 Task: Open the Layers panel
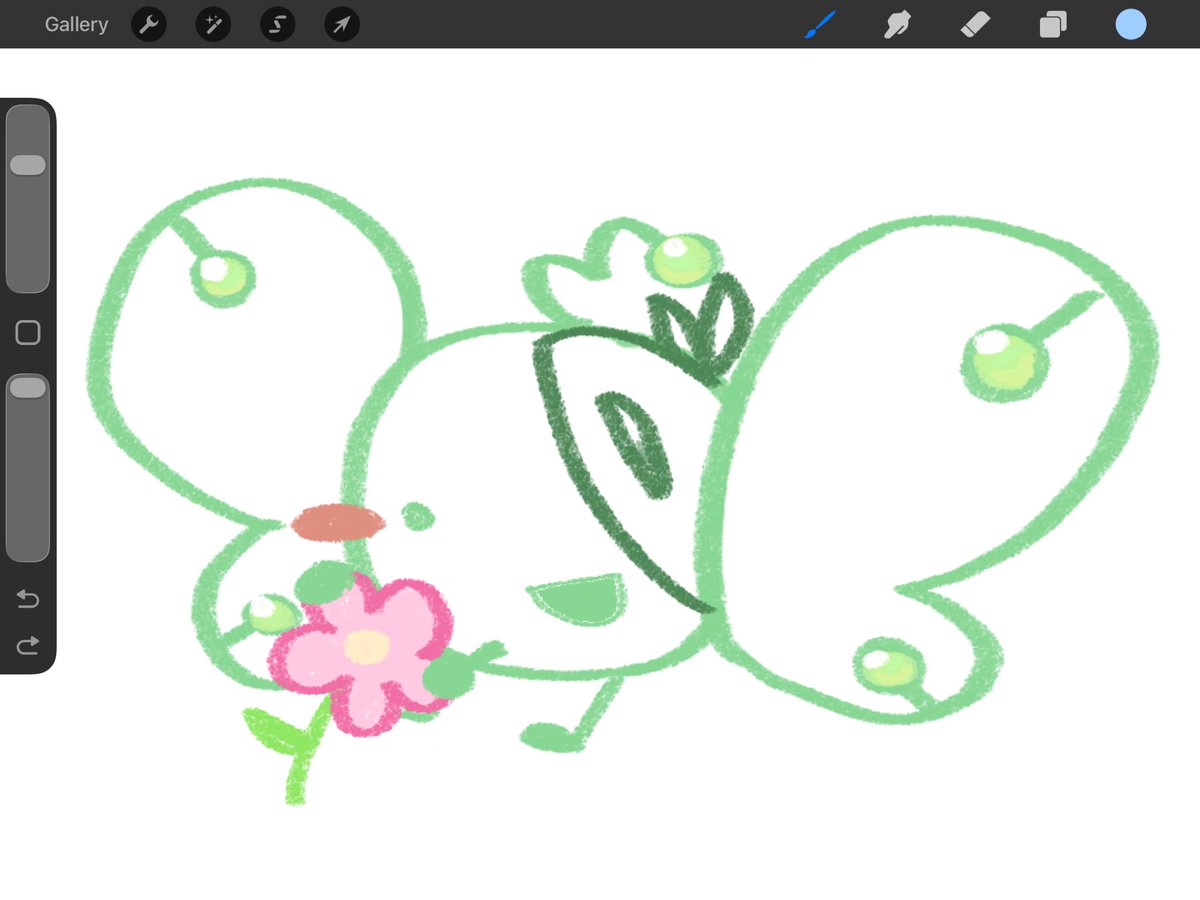tap(1053, 24)
